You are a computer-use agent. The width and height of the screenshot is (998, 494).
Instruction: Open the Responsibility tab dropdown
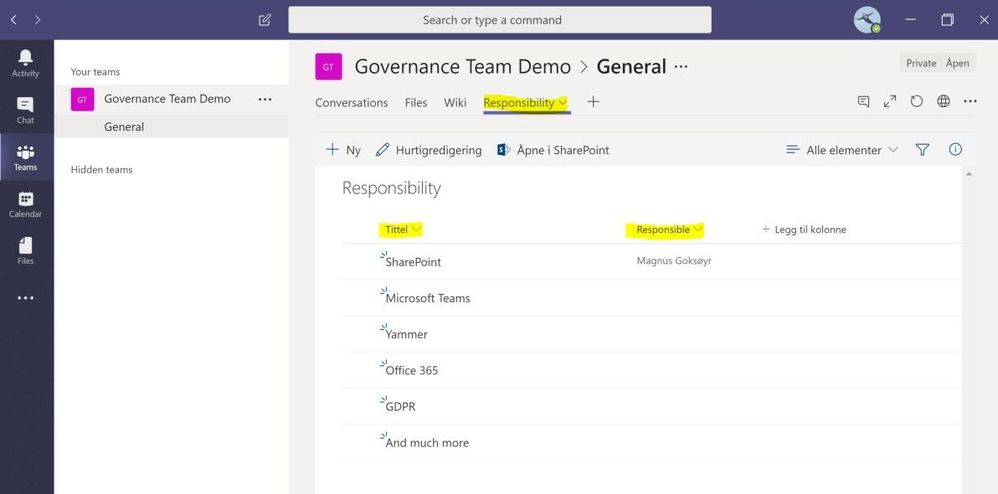pyautogui.click(x=563, y=102)
